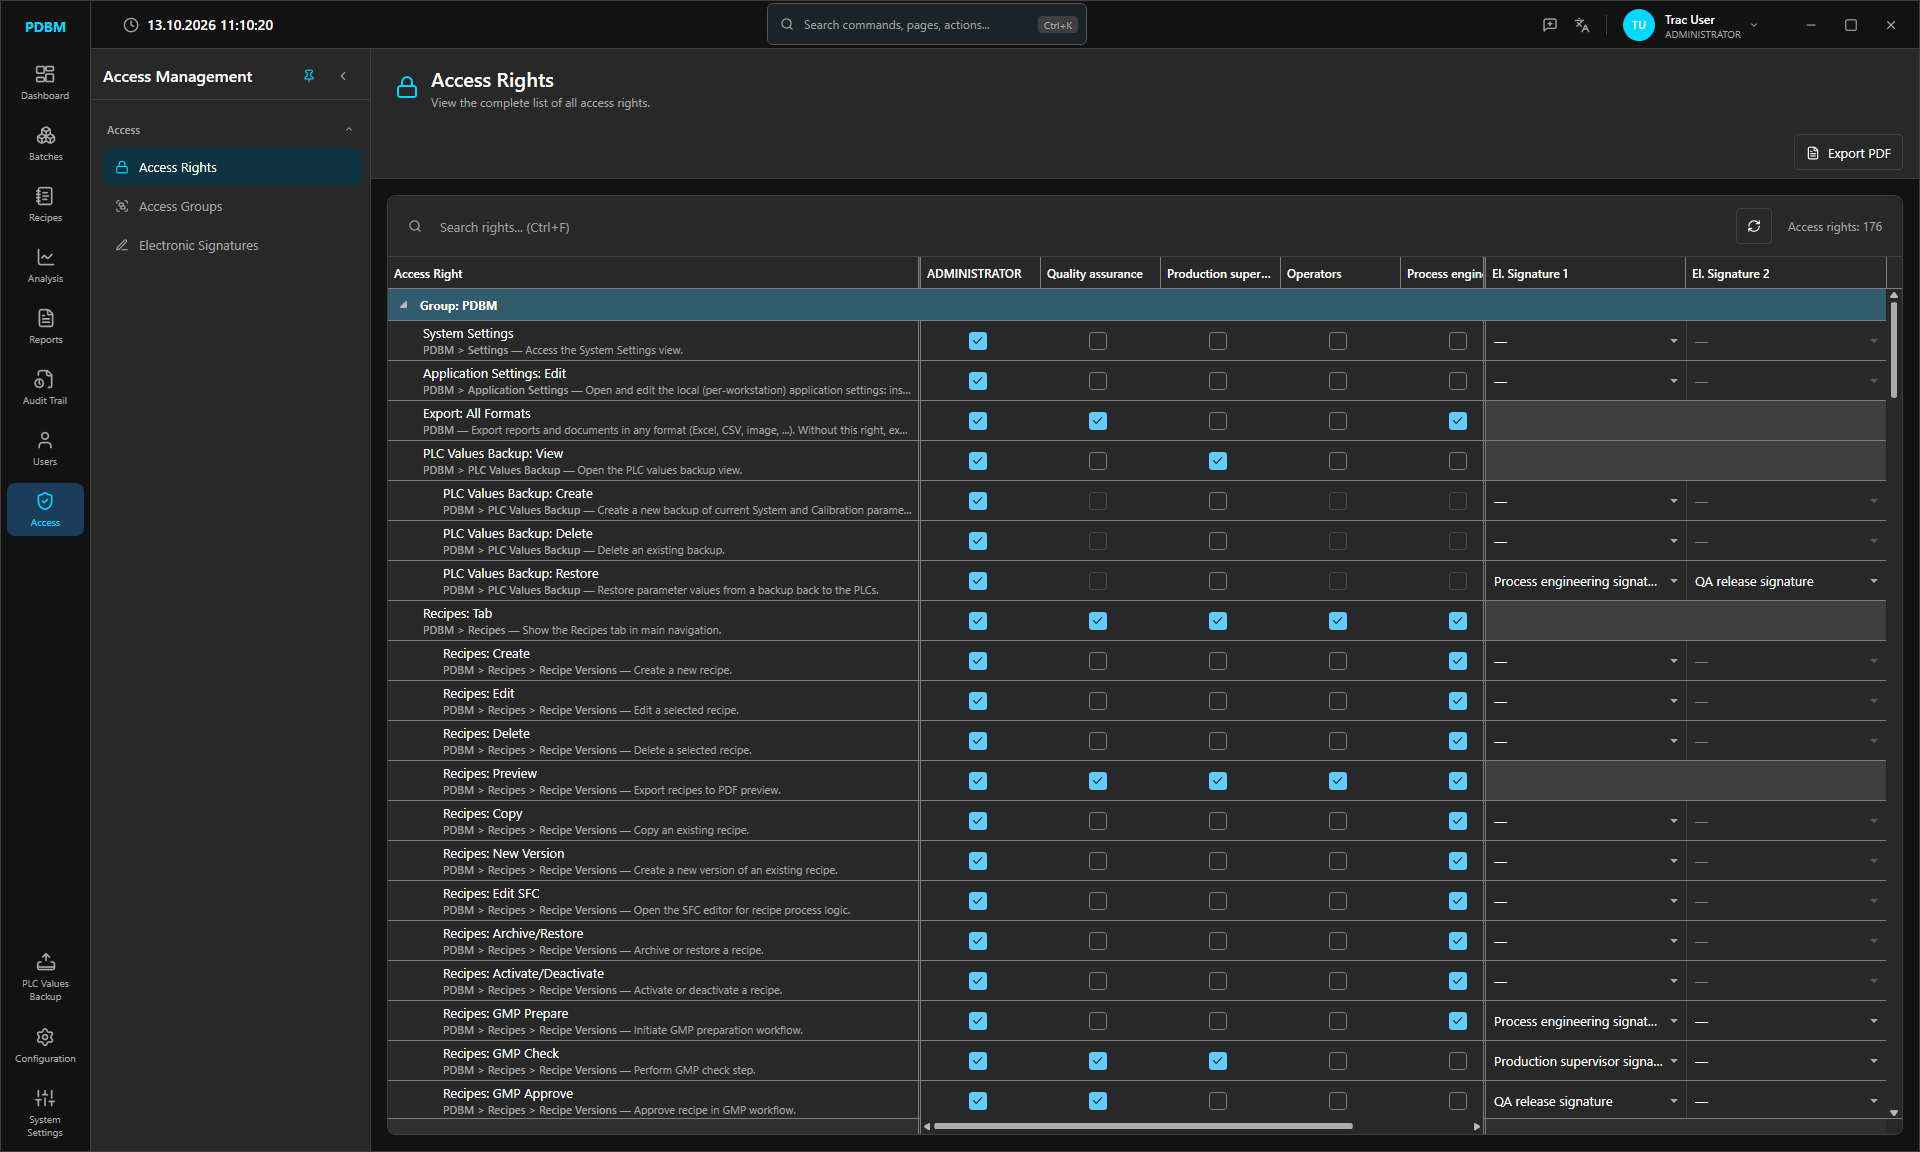Click the TU user avatar
The width and height of the screenshot is (1920, 1152).
[1638, 25]
